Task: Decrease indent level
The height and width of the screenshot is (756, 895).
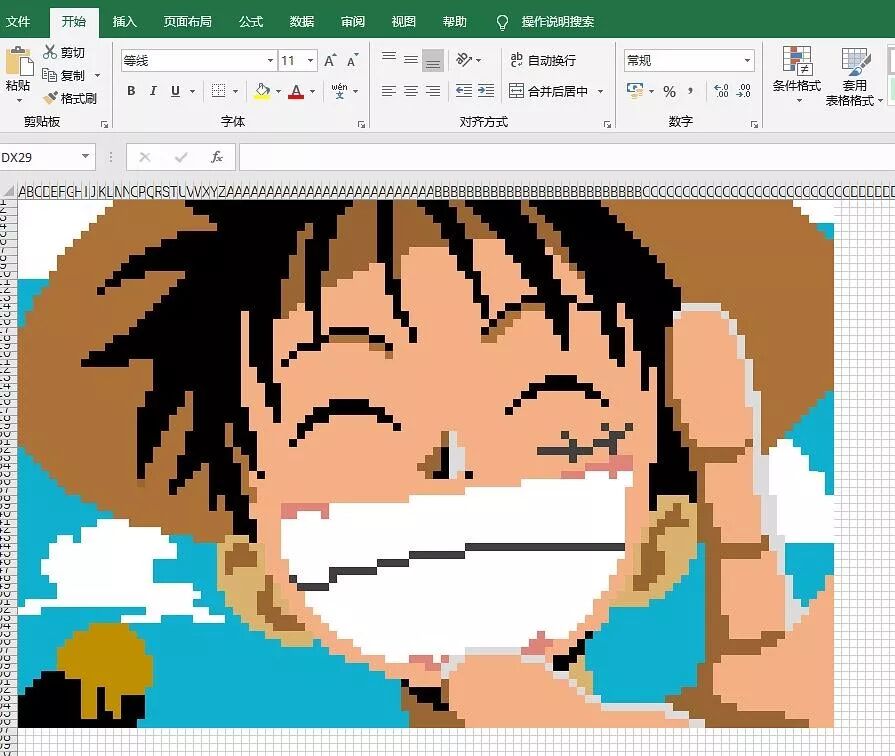Action: (464, 91)
